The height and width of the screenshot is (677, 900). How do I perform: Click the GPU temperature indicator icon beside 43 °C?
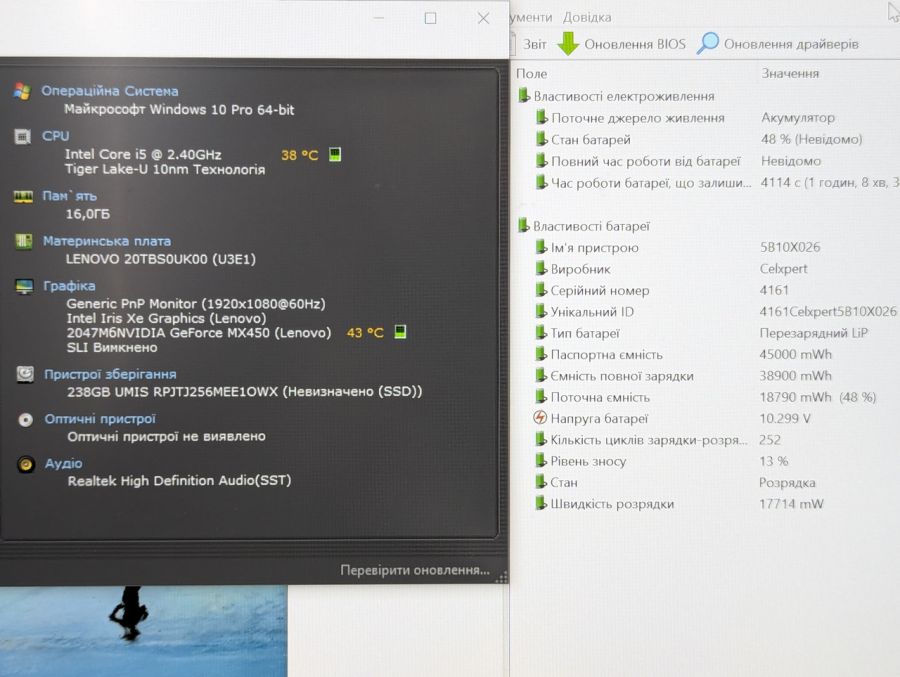pos(400,332)
